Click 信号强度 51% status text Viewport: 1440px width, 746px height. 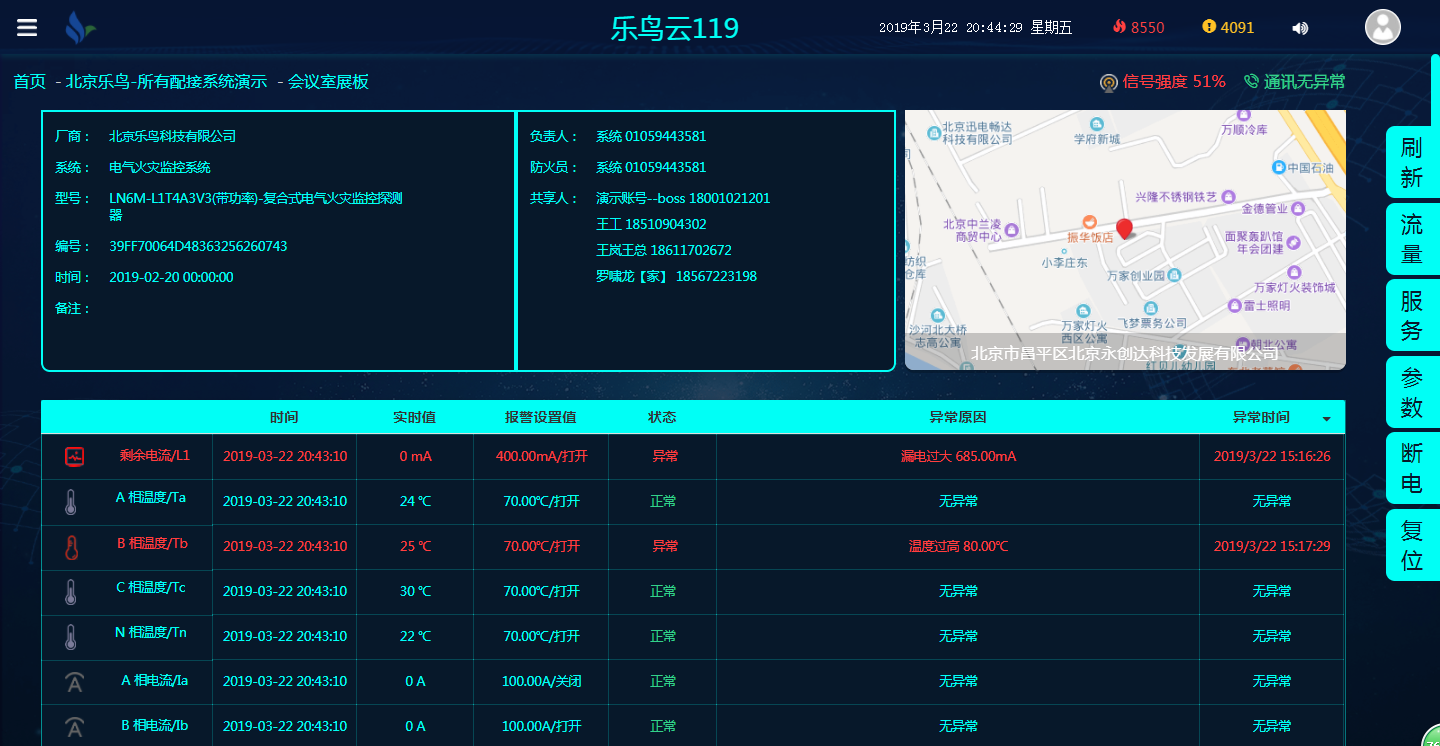pyautogui.click(x=1174, y=82)
